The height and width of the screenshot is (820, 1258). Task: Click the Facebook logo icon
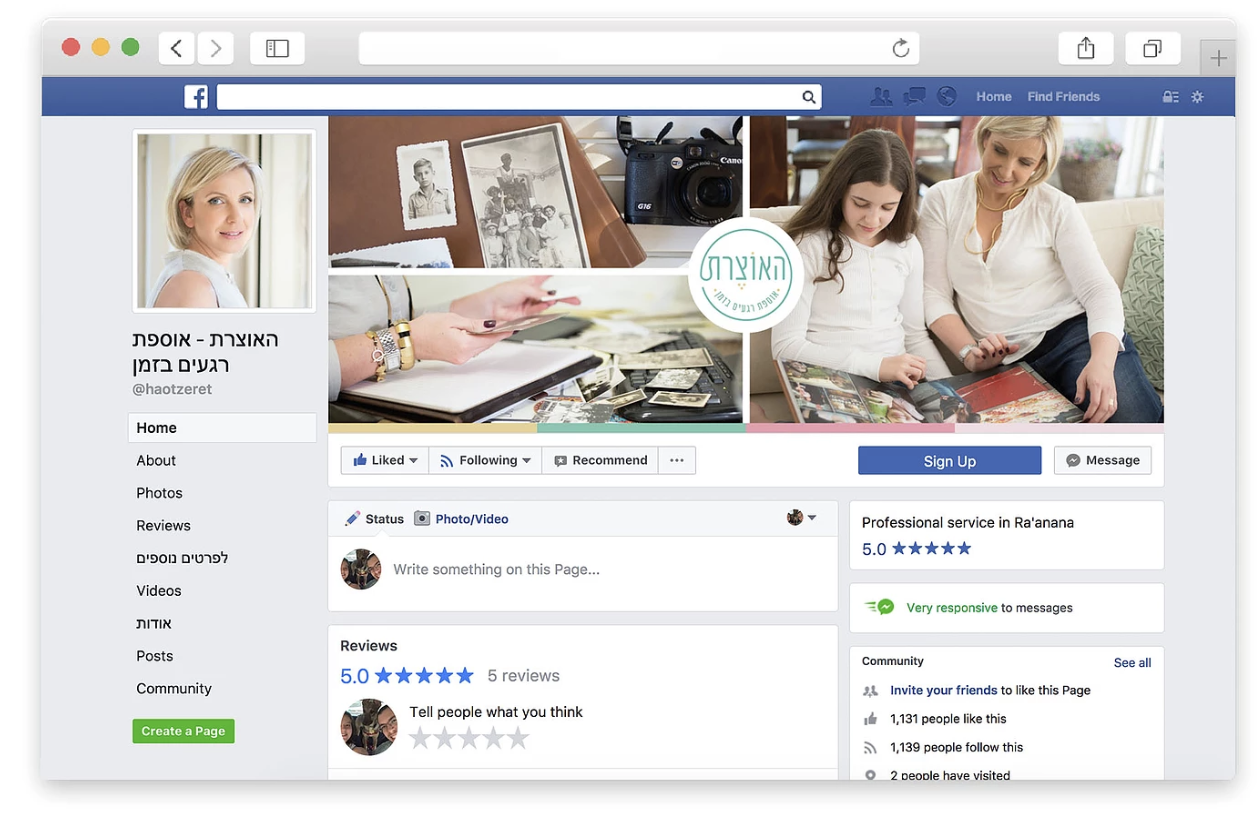[196, 97]
